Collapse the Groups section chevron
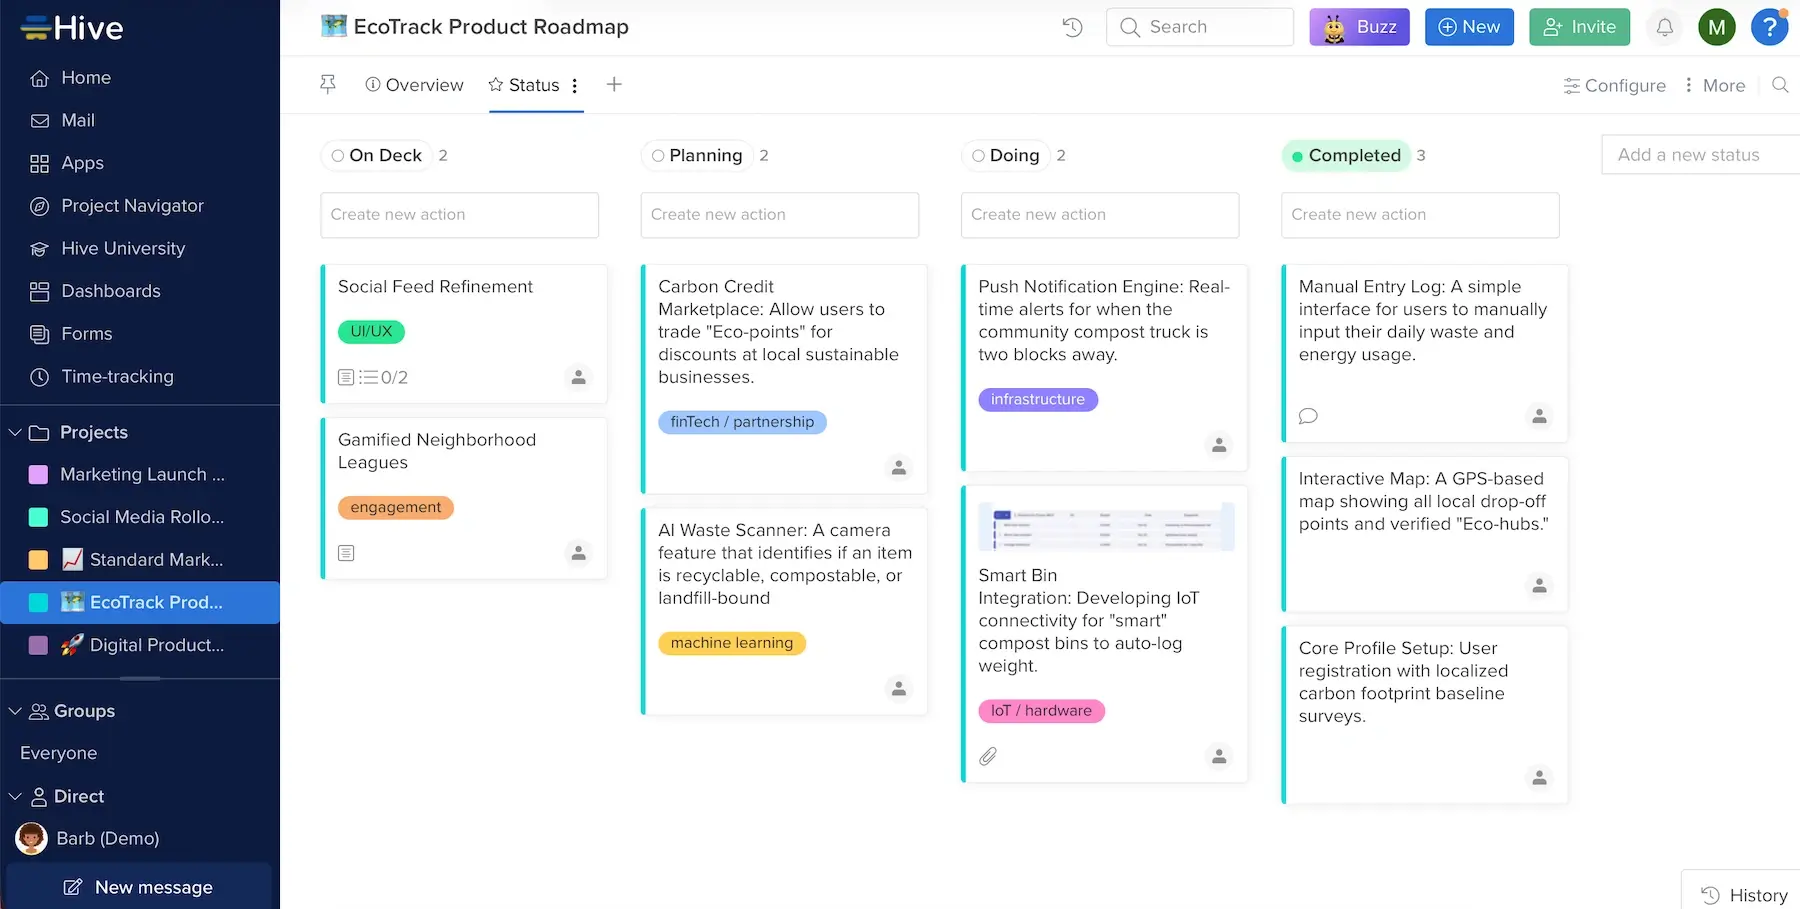The width and height of the screenshot is (1800, 909). click(x=15, y=711)
